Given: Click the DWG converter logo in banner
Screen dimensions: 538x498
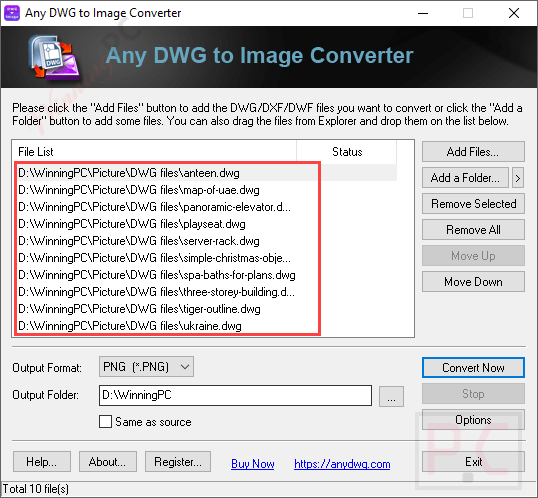Looking at the screenshot, I should [54, 58].
